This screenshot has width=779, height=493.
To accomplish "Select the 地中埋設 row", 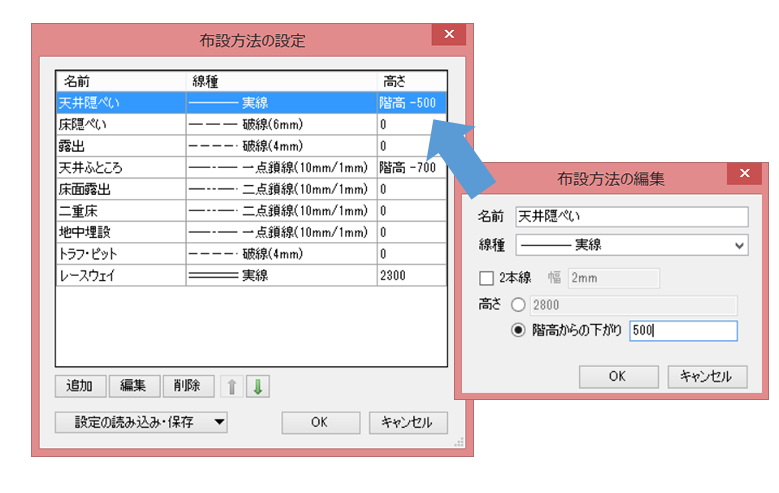I will (251, 232).
